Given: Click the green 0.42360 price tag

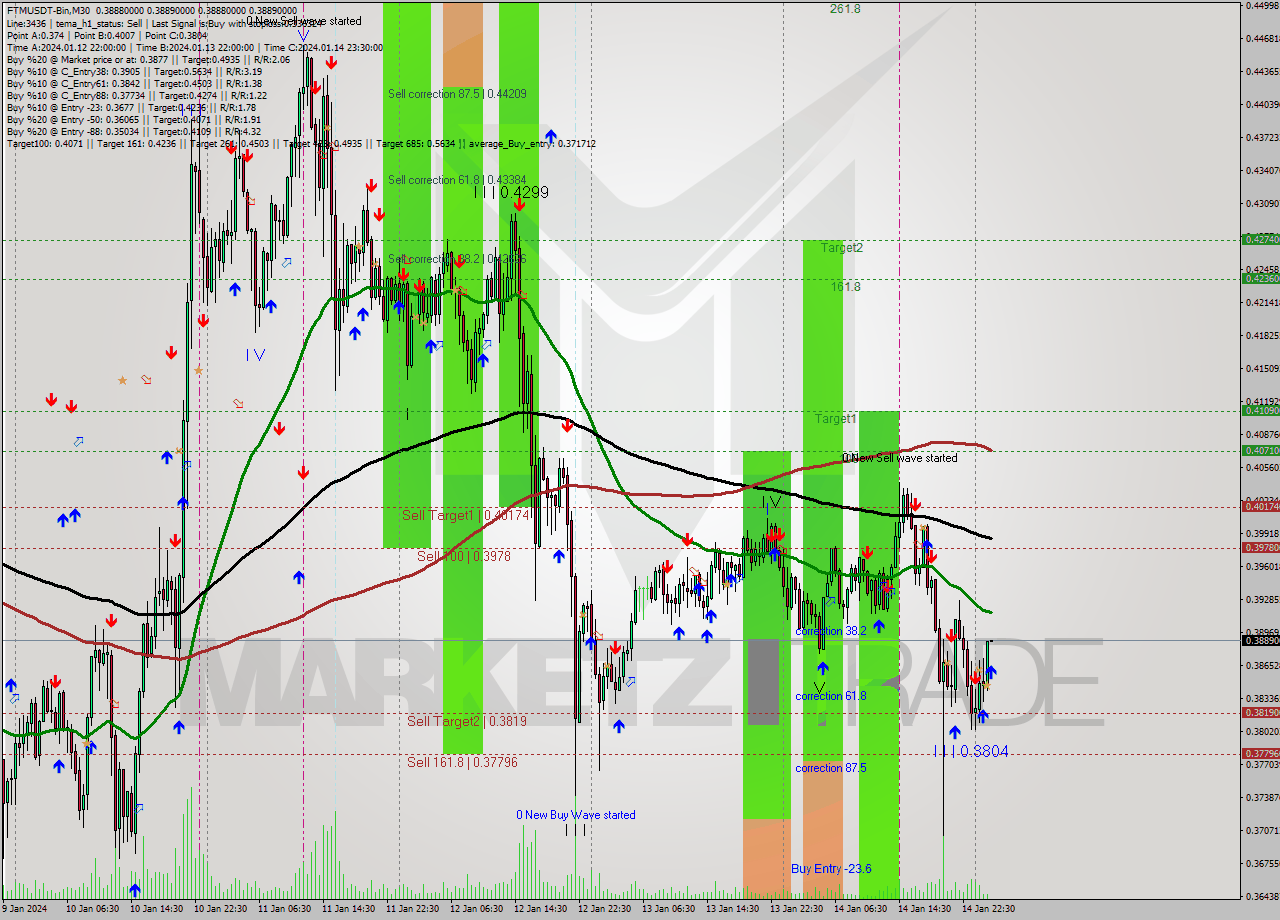Looking at the screenshot, I should click(1259, 278).
